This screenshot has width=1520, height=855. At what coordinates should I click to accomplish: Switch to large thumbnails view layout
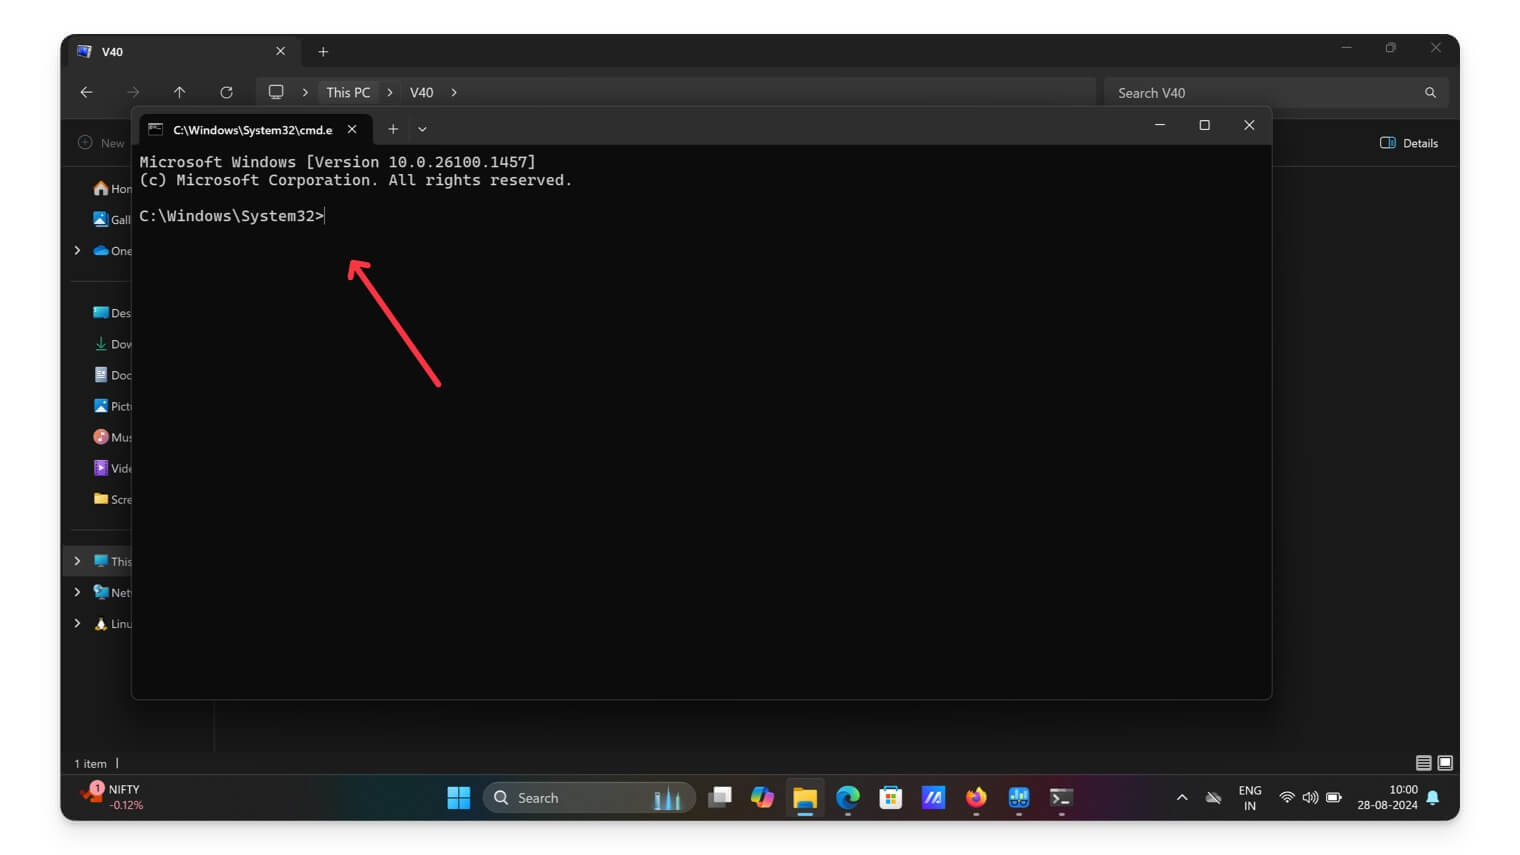[1445, 763]
